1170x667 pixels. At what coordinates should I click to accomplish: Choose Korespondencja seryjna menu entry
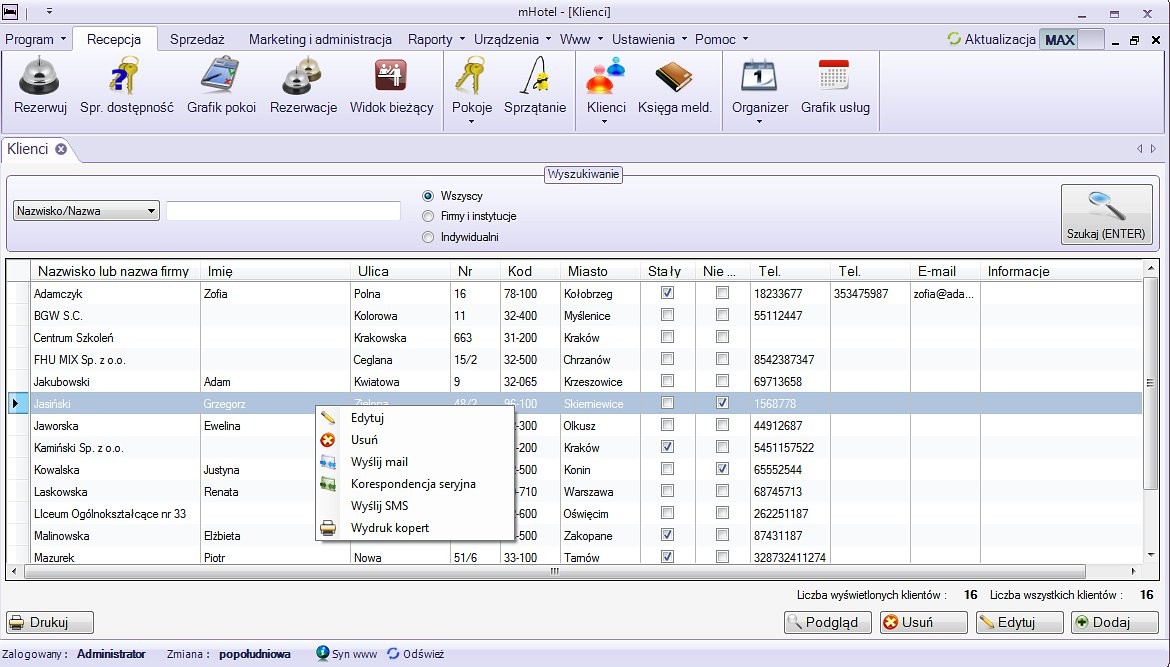point(414,483)
